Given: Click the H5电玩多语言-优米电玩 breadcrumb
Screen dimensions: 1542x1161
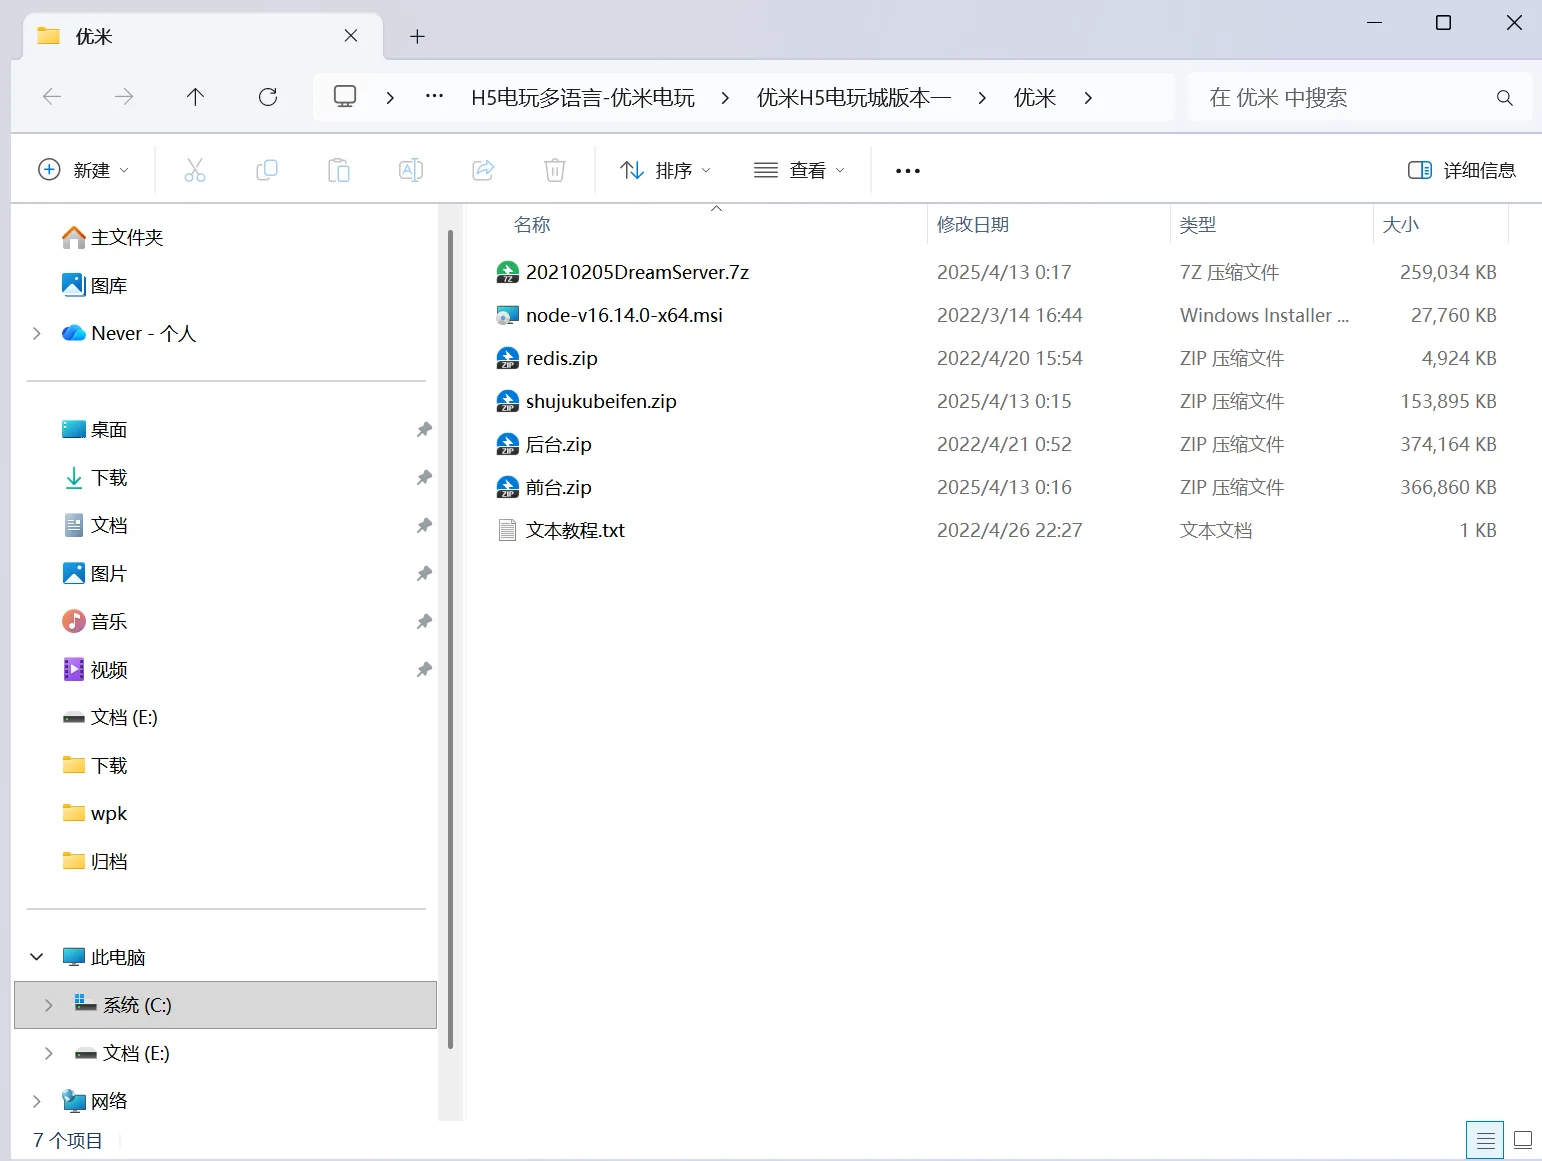Looking at the screenshot, I should 583,97.
